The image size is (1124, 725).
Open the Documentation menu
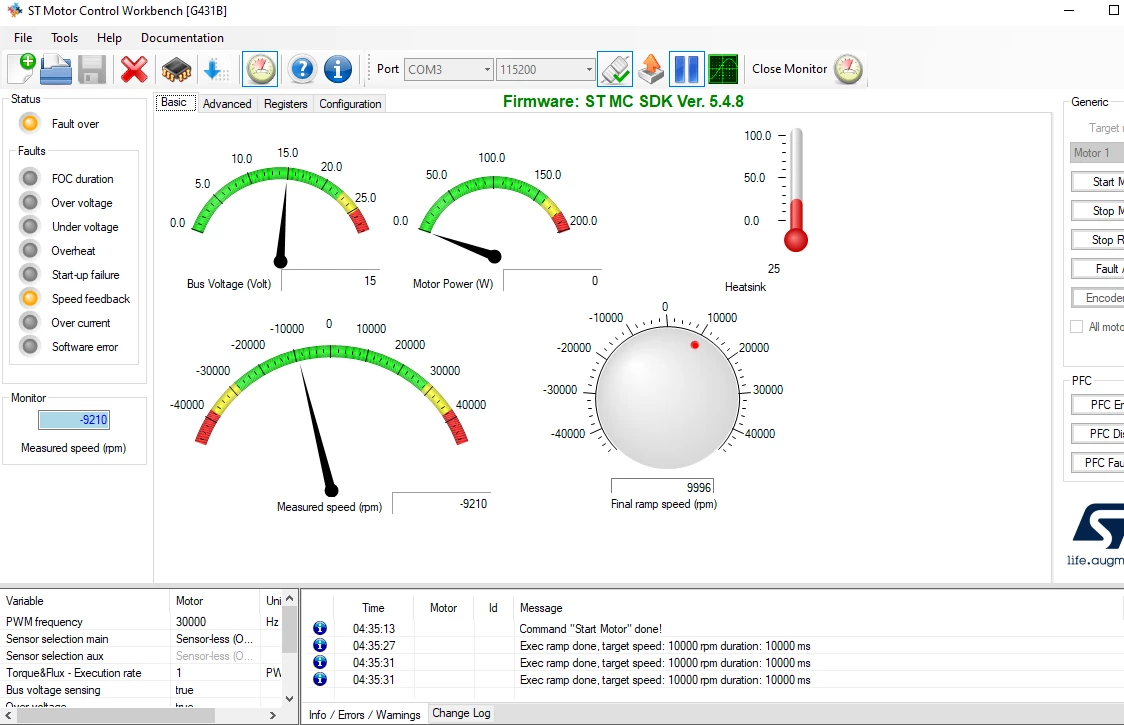(182, 38)
